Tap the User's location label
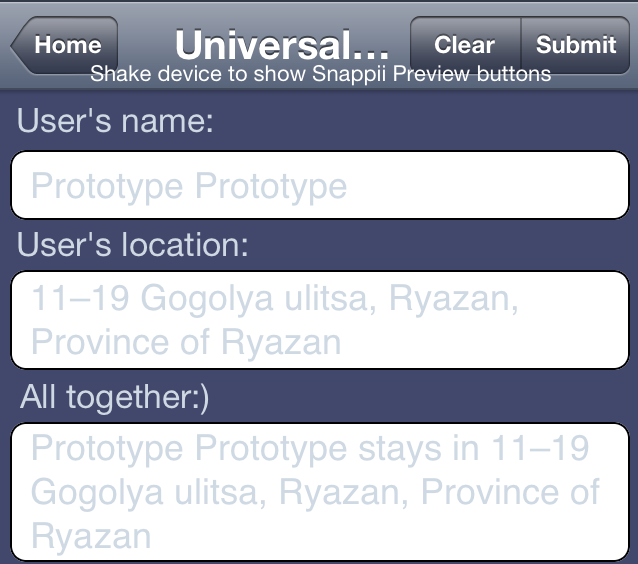This screenshot has height=564, width=638. pos(132,245)
